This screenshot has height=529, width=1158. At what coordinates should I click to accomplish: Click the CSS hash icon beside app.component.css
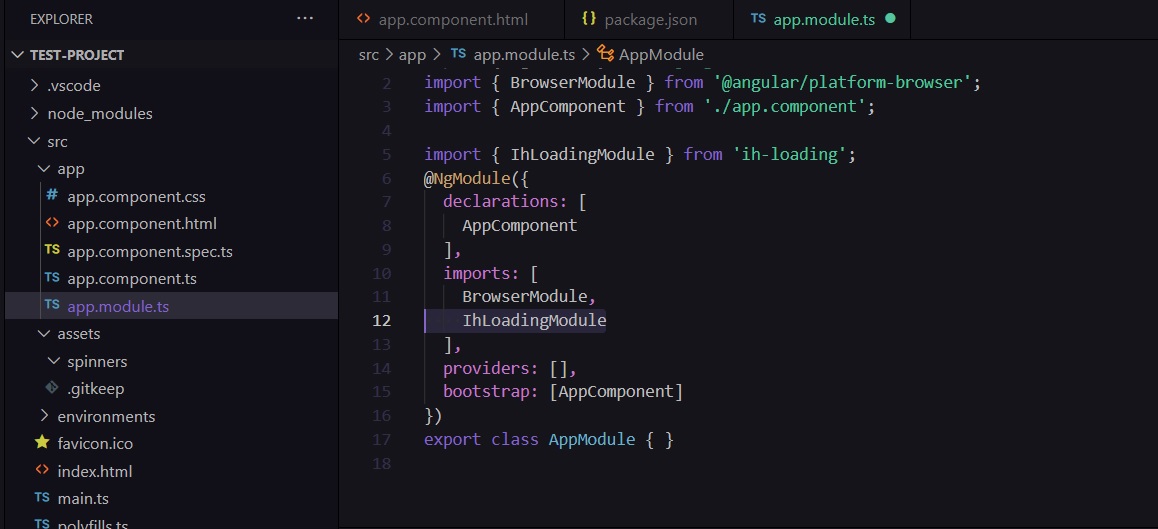pyautogui.click(x=52, y=195)
